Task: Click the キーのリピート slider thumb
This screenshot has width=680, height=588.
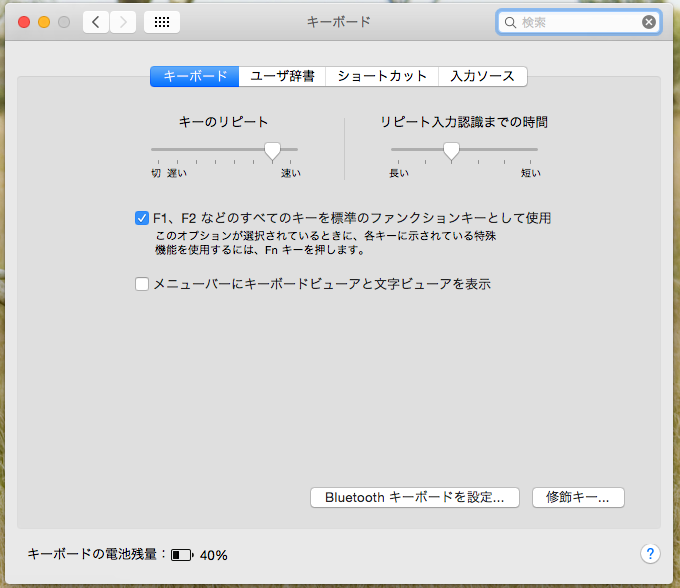Action: click(x=272, y=150)
